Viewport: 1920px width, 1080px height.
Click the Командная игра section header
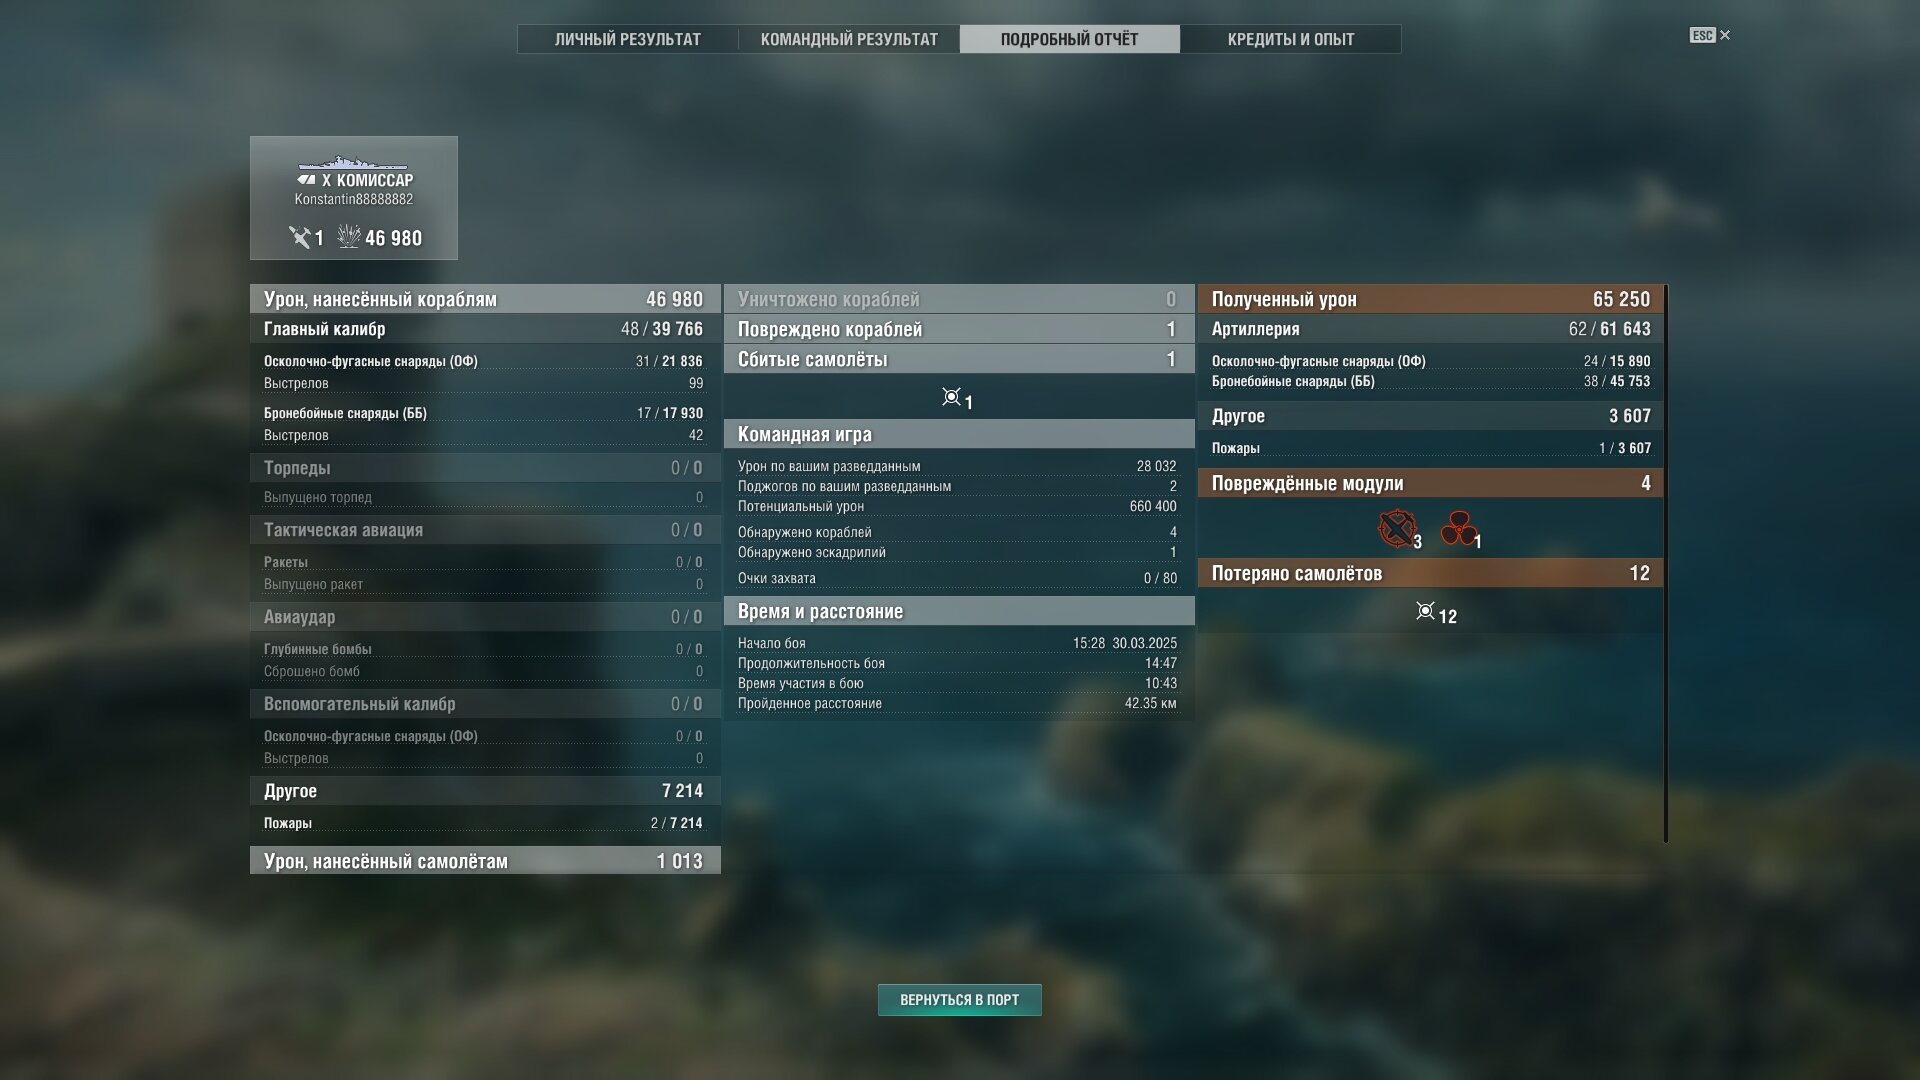pyautogui.click(x=959, y=434)
